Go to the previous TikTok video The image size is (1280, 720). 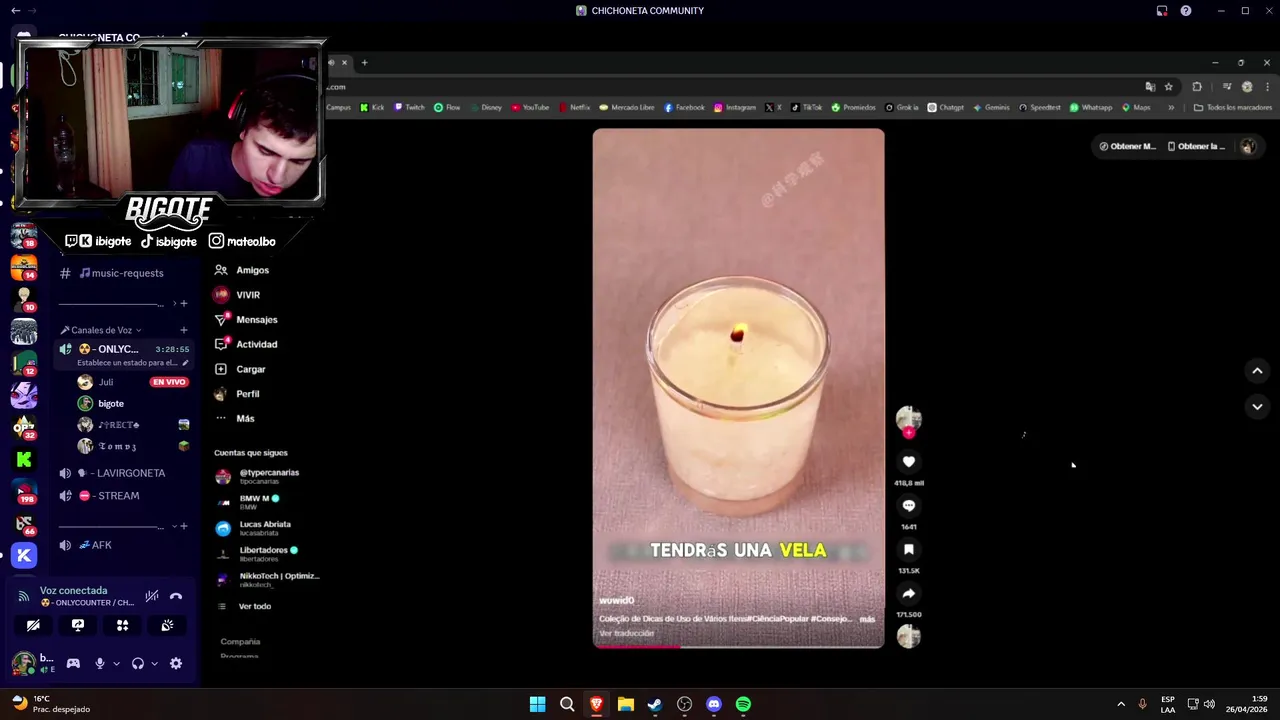[1257, 371]
